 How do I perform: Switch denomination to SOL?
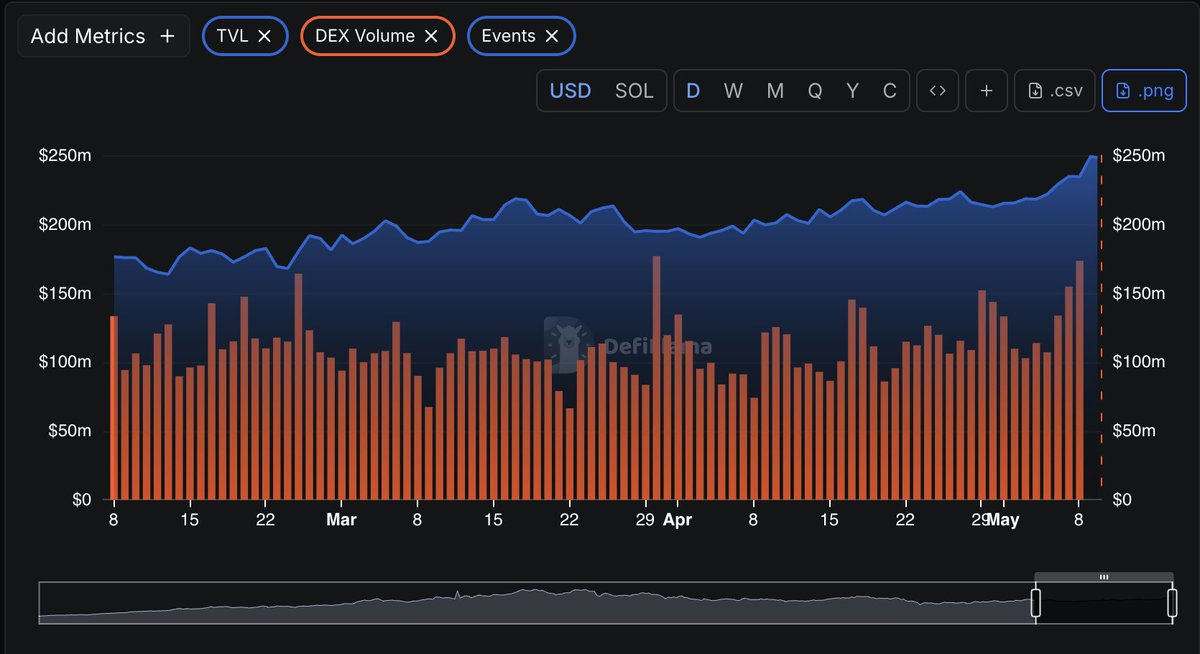pos(634,91)
